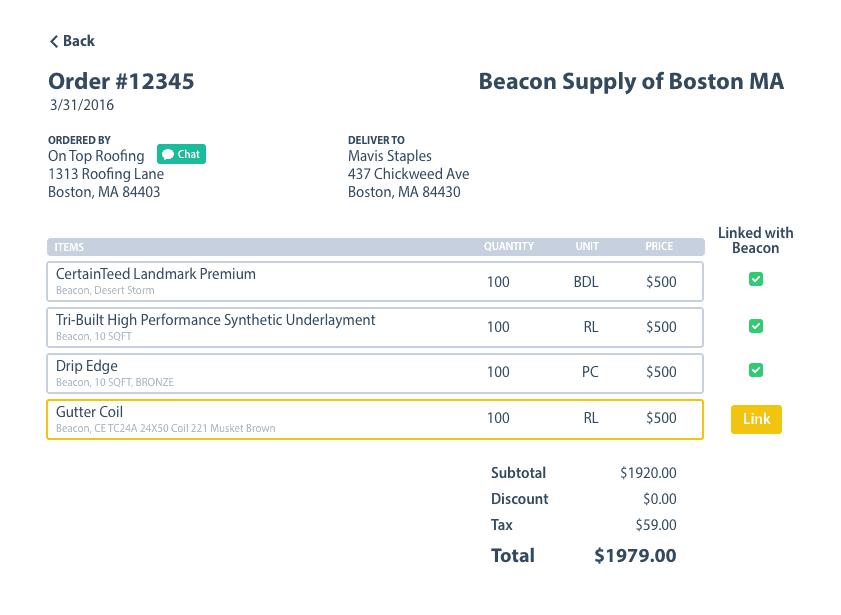Screen dimensions: 841x615
Task: Toggle linked checkbox for Tri-Built Synthetic Underlayment
Action: point(756,326)
